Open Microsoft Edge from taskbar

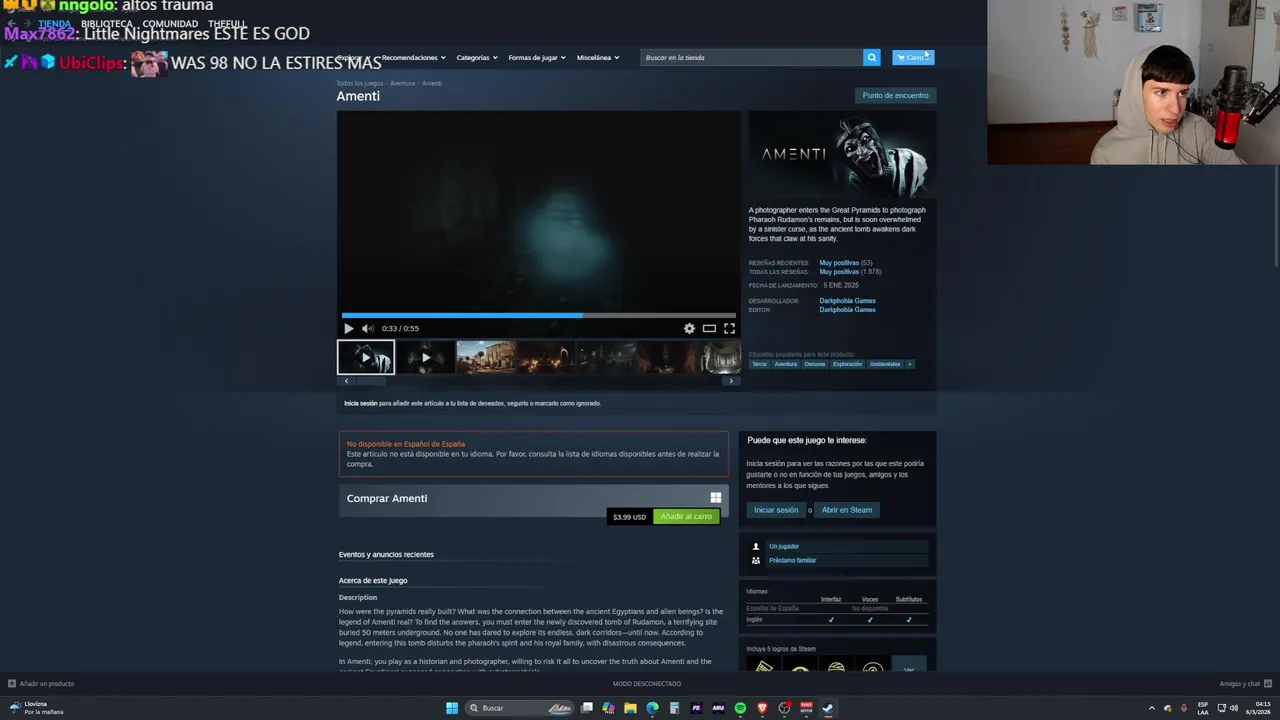[652, 708]
